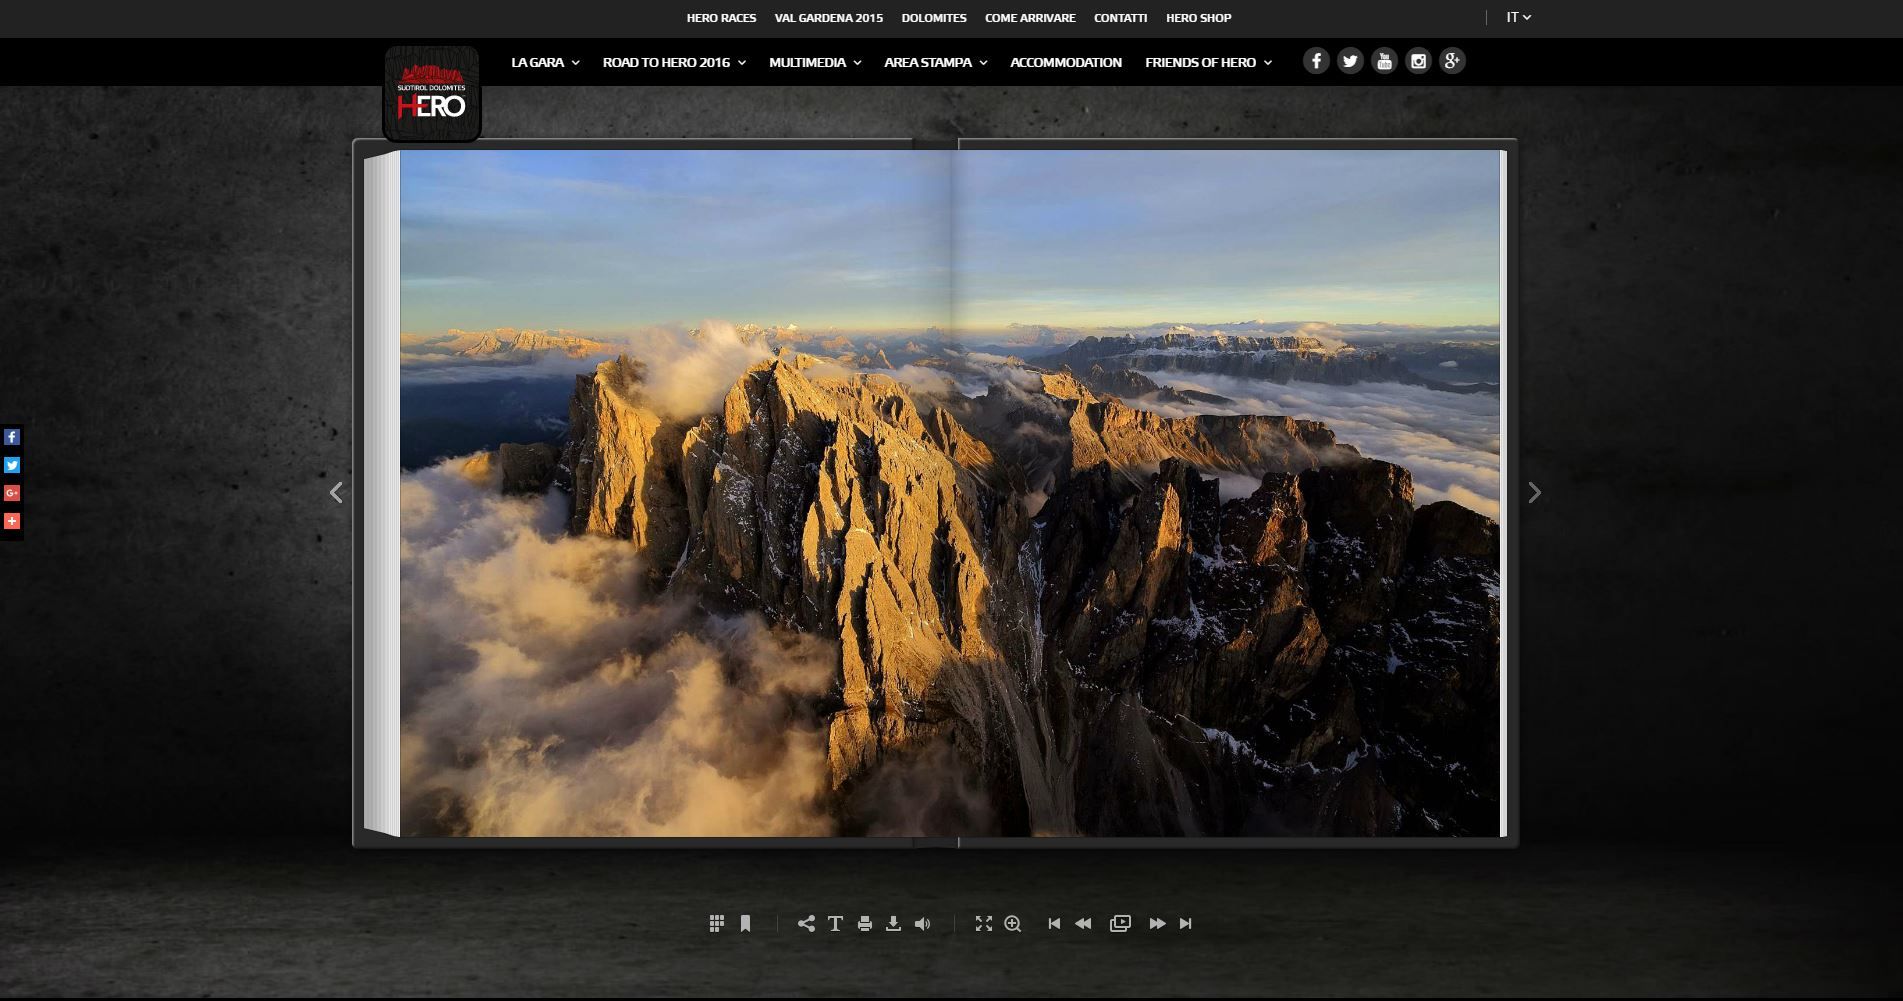The height and width of the screenshot is (1001, 1903).
Task: Open the Accommodation page
Action: pos(1066,62)
